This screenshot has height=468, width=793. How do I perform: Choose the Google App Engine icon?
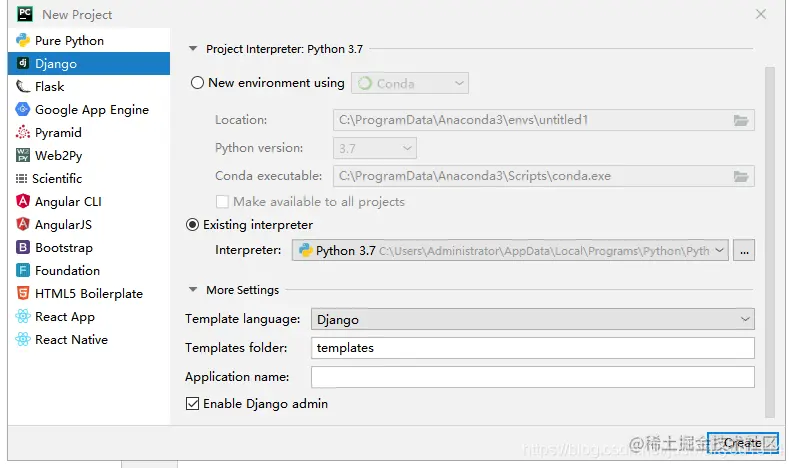[23, 110]
